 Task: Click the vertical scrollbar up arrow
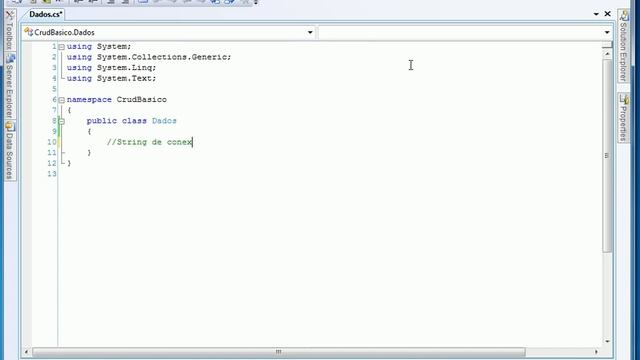click(x=607, y=54)
